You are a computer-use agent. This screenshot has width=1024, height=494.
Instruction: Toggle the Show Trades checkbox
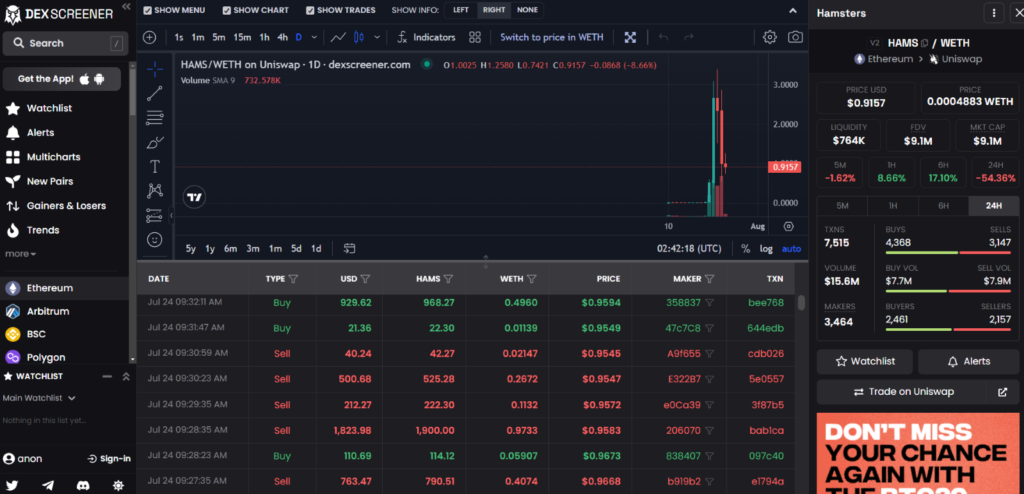pyautogui.click(x=309, y=10)
